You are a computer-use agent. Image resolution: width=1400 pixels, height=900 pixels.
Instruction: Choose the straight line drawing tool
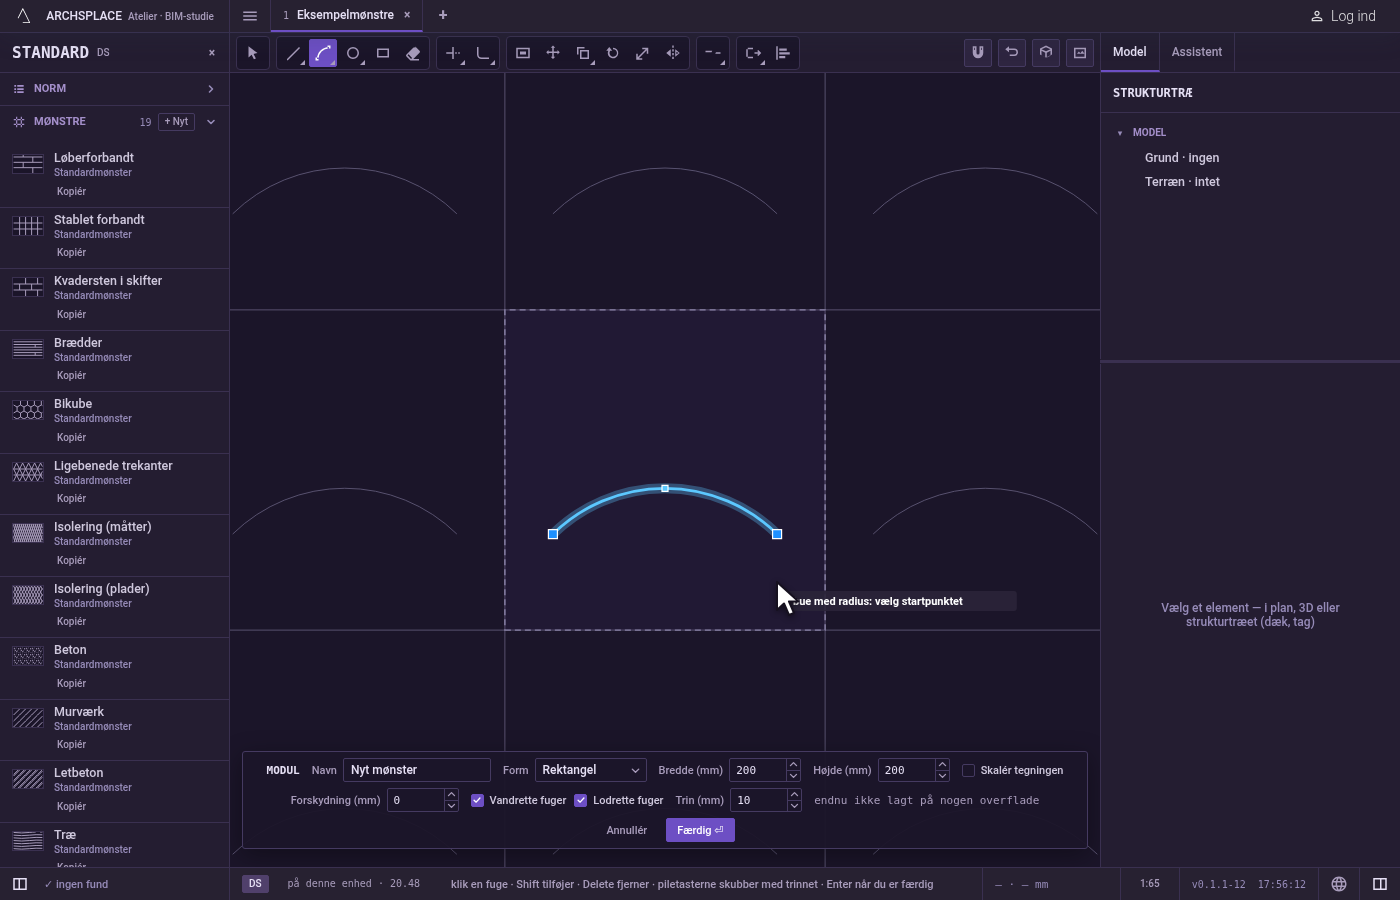pos(293,53)
